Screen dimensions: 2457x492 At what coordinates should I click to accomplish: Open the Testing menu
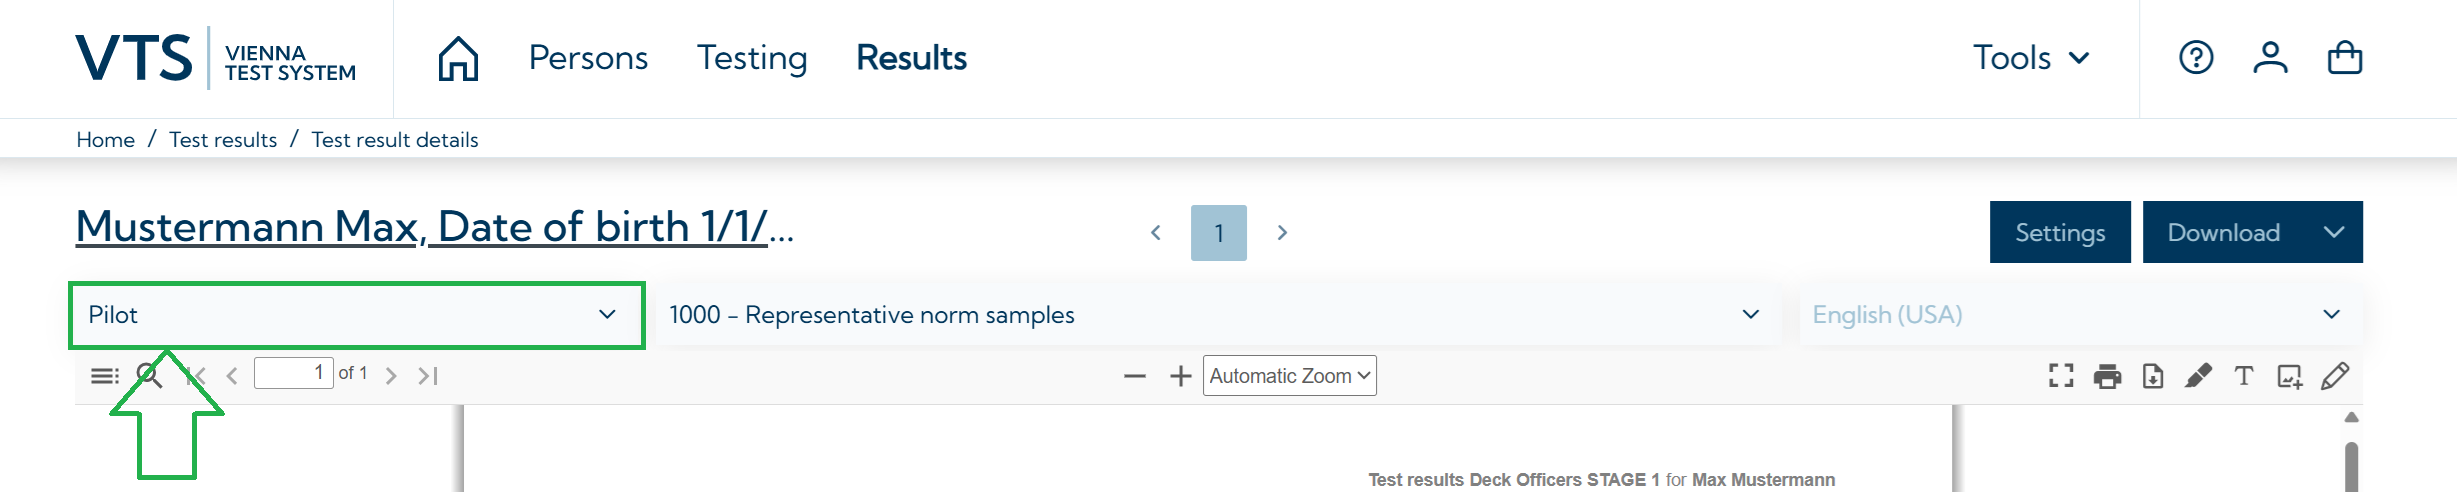752,58
